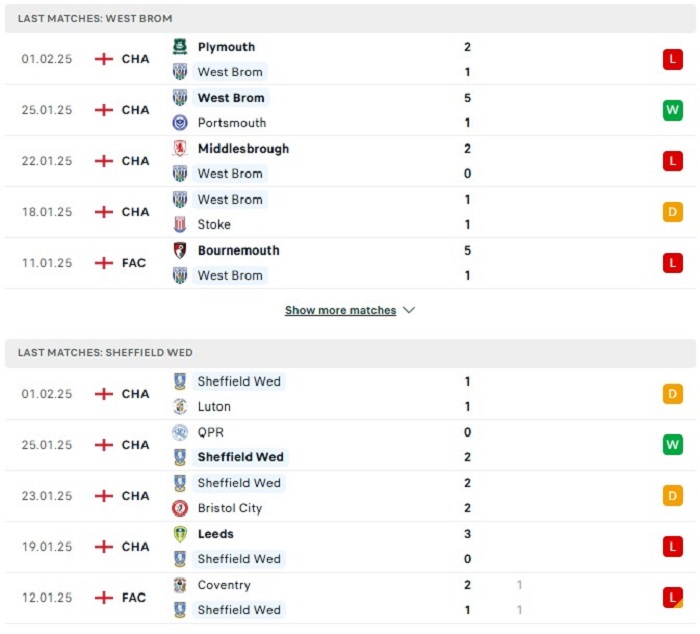Click the Bristol City club crest icon
The image size is (700, 634).
180,508
